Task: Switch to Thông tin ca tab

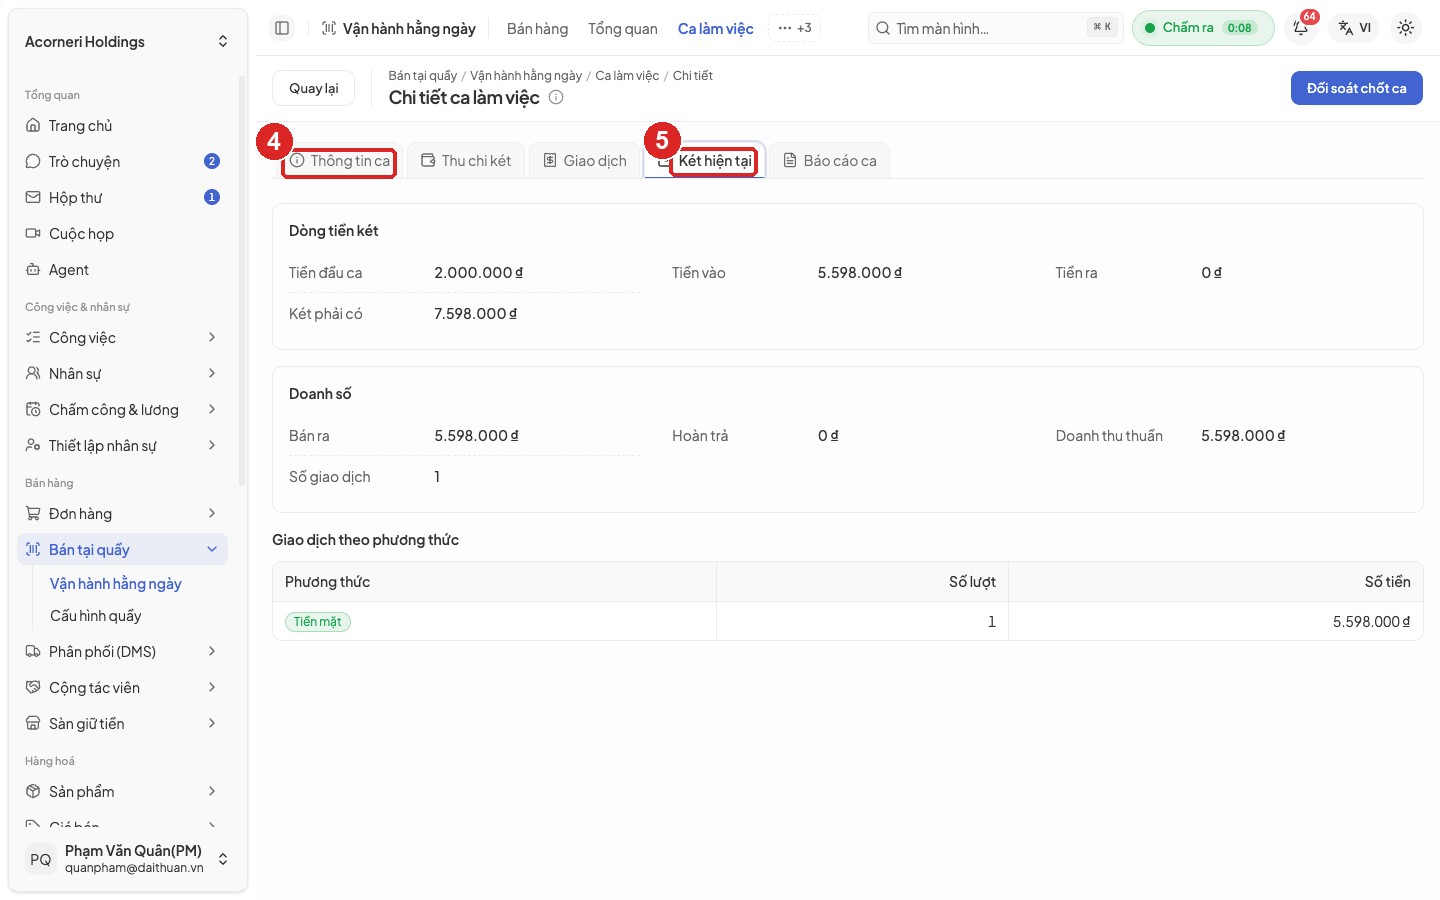Action: [x=340, y=161]
